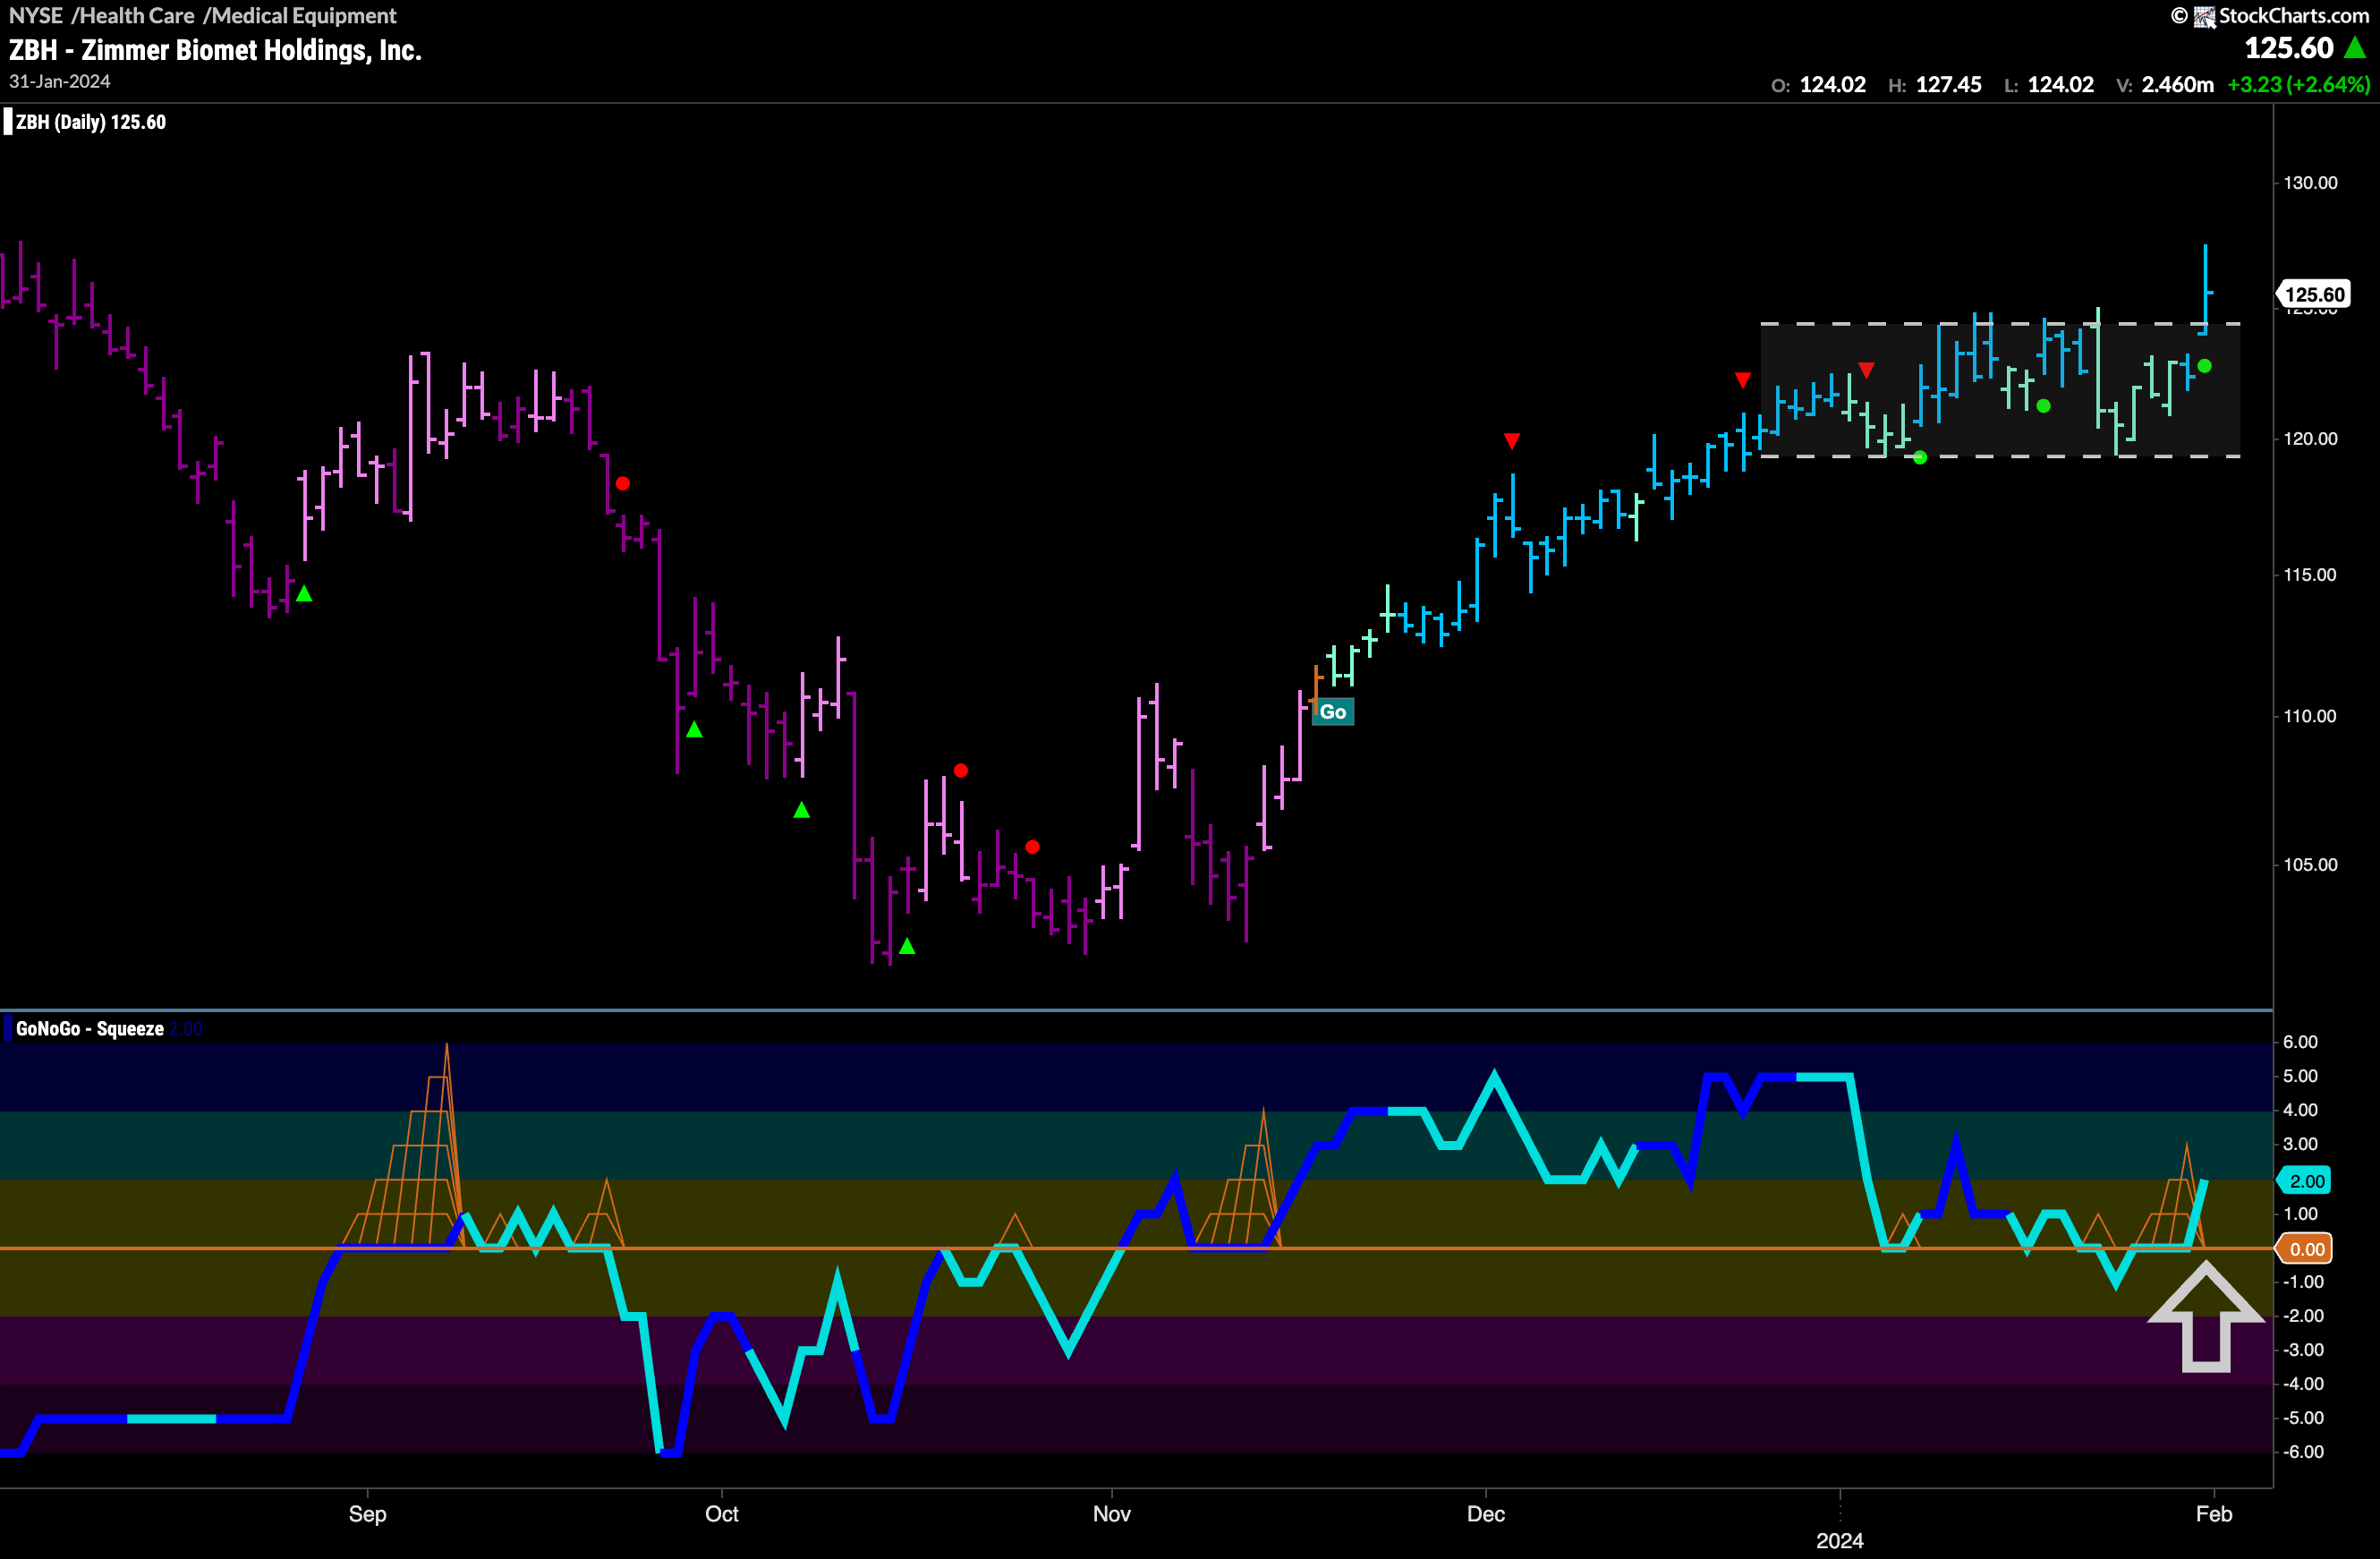This screenshot has width=2380, height=1559.
Task: Select the green triangle marker below the early-October bars
Action: coord(801,810)
